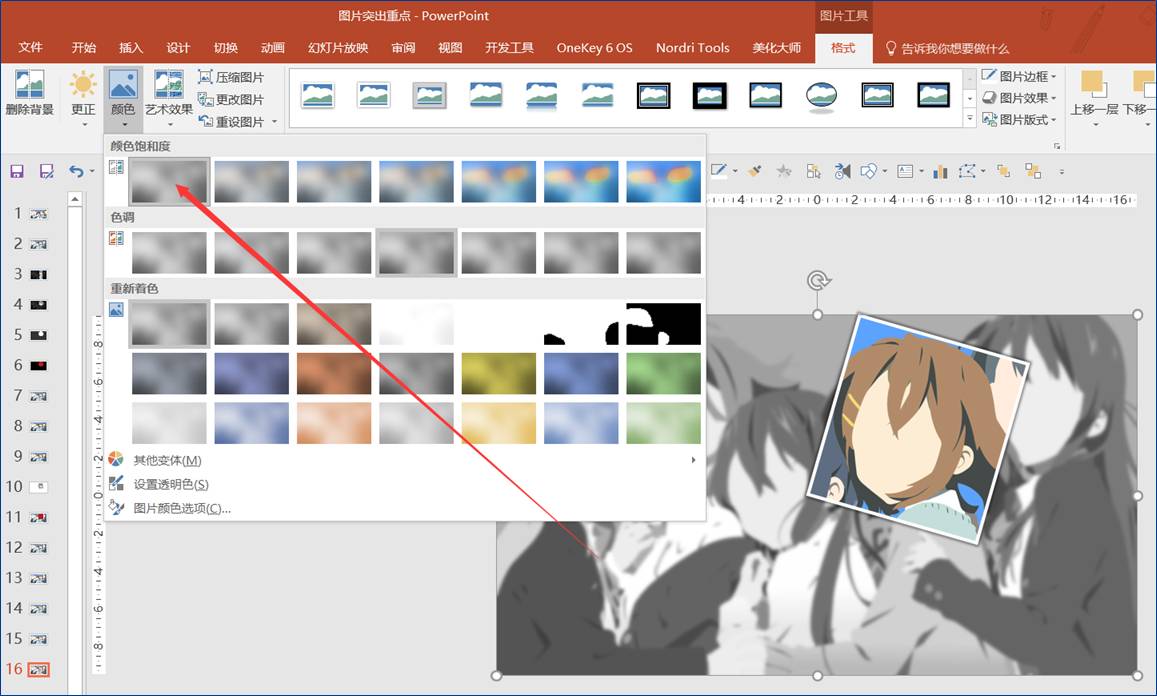Choose the No Recolor swatch
The image size is (1157, 696).
coord(169,323)
